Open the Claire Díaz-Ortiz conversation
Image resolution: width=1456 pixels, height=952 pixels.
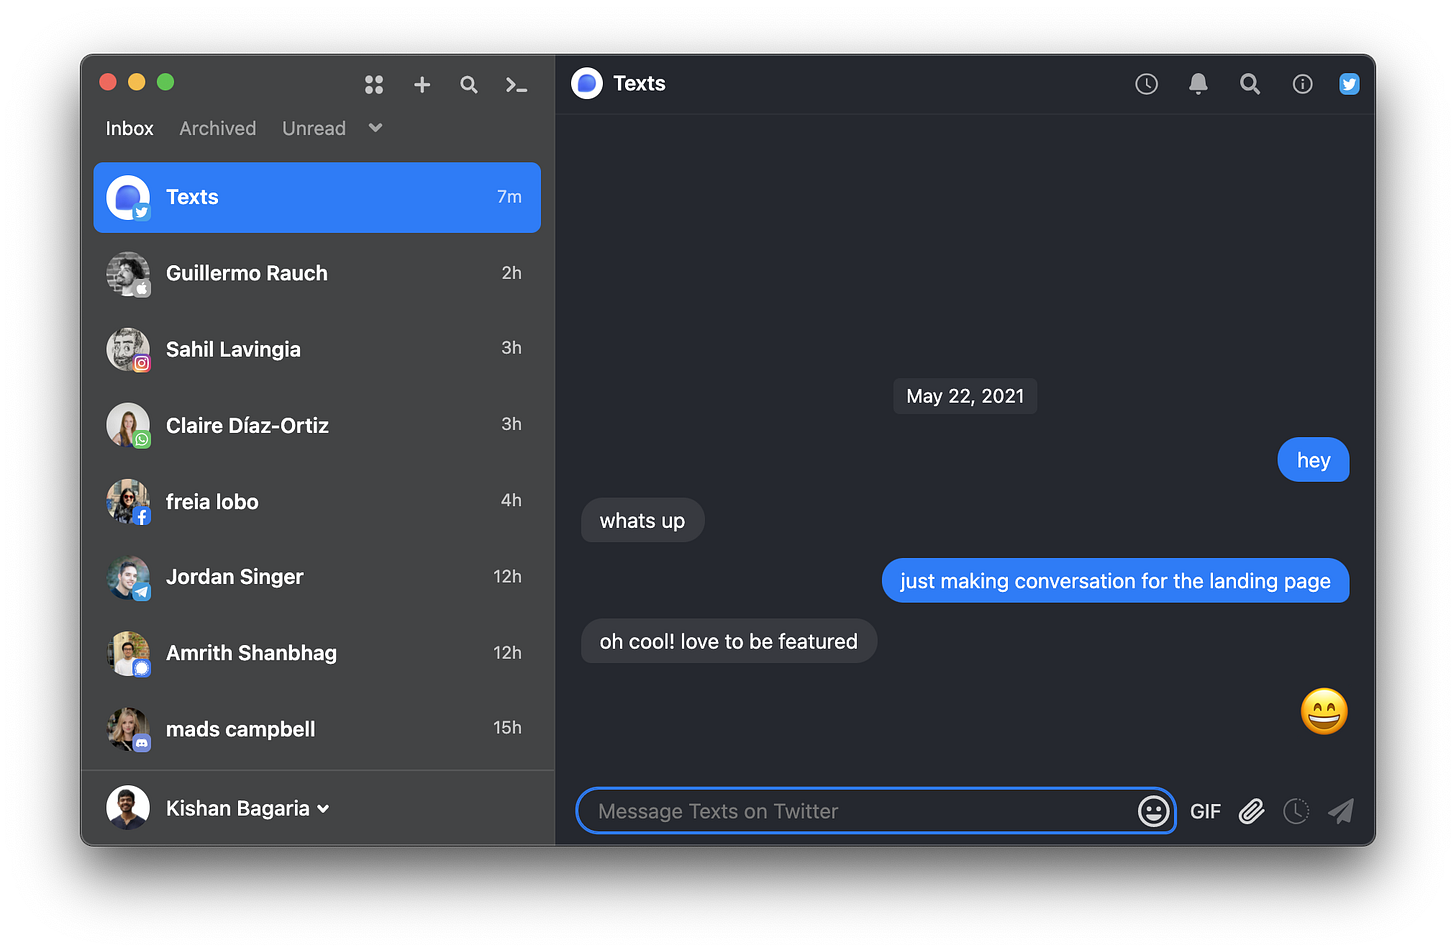click(x=317, y=425)
